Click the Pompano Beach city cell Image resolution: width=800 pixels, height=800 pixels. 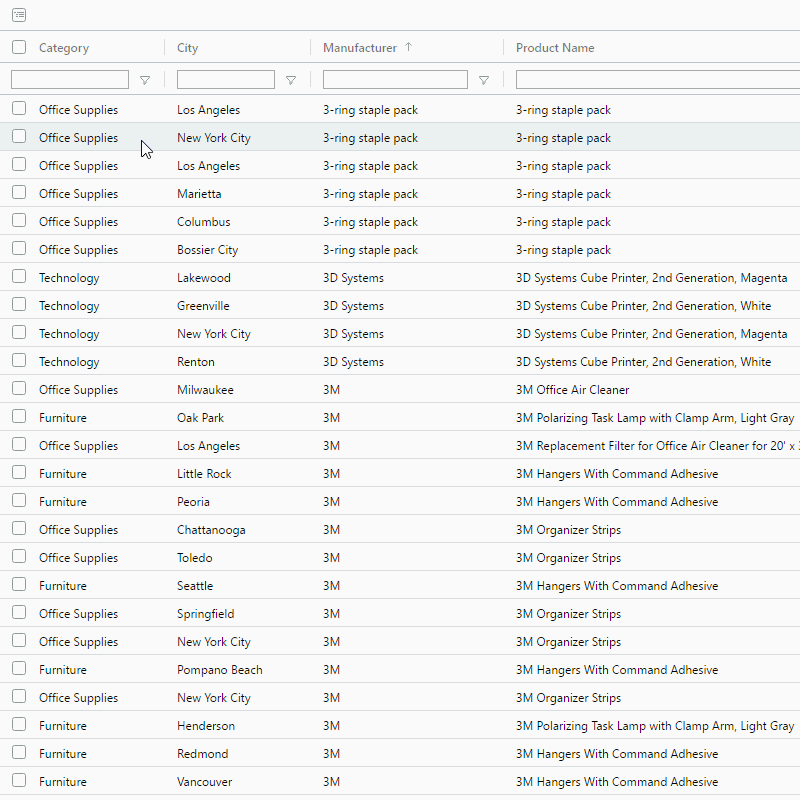(219, 670)
